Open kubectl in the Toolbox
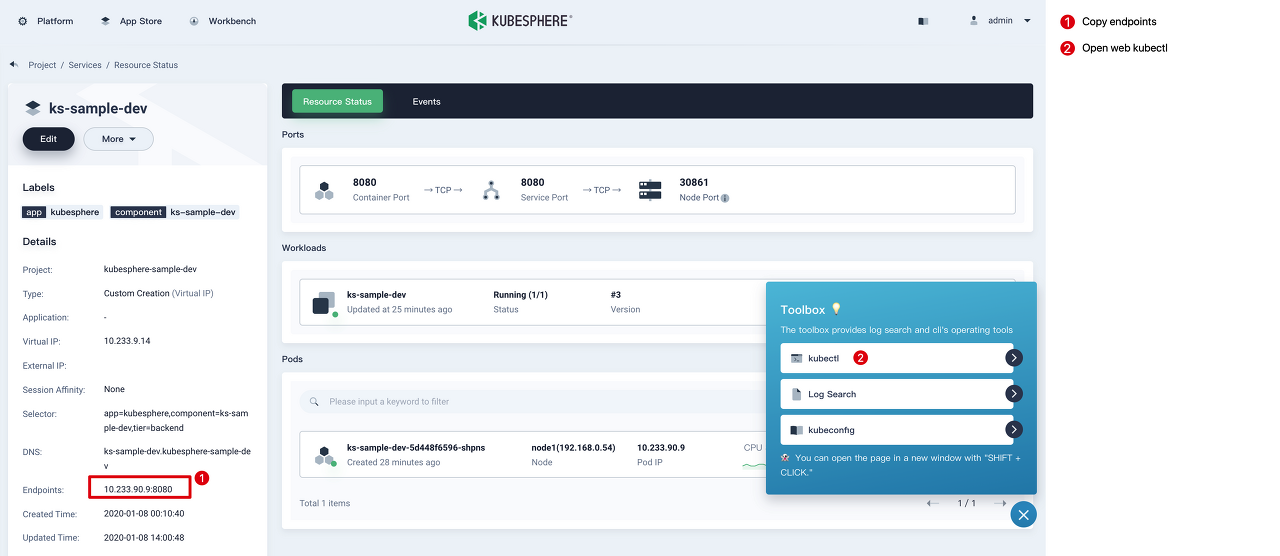The width and height of the screenshot is (1280, 556). coord(897,358)
